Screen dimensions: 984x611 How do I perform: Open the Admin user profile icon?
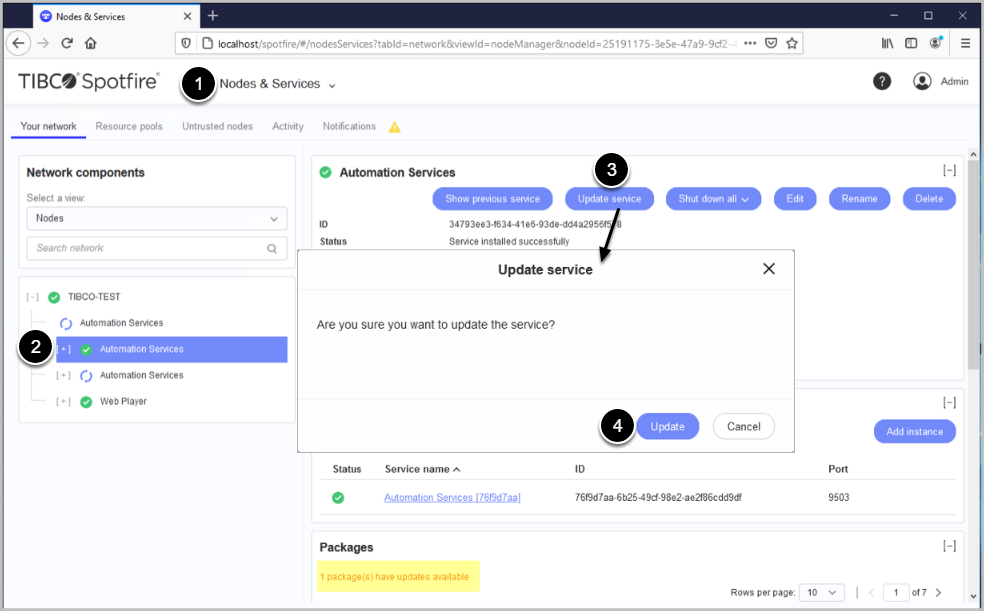click(922, 82)
